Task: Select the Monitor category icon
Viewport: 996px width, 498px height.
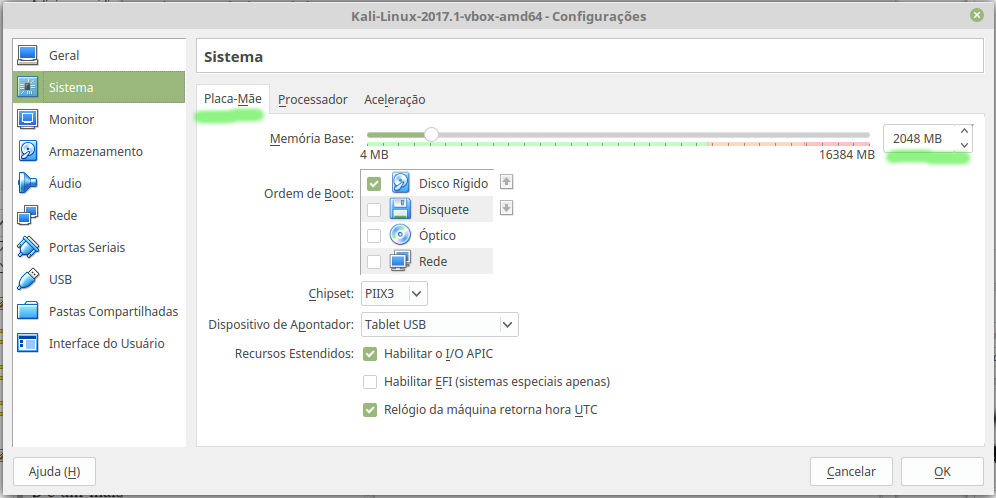Action: (x=28, y=119)
